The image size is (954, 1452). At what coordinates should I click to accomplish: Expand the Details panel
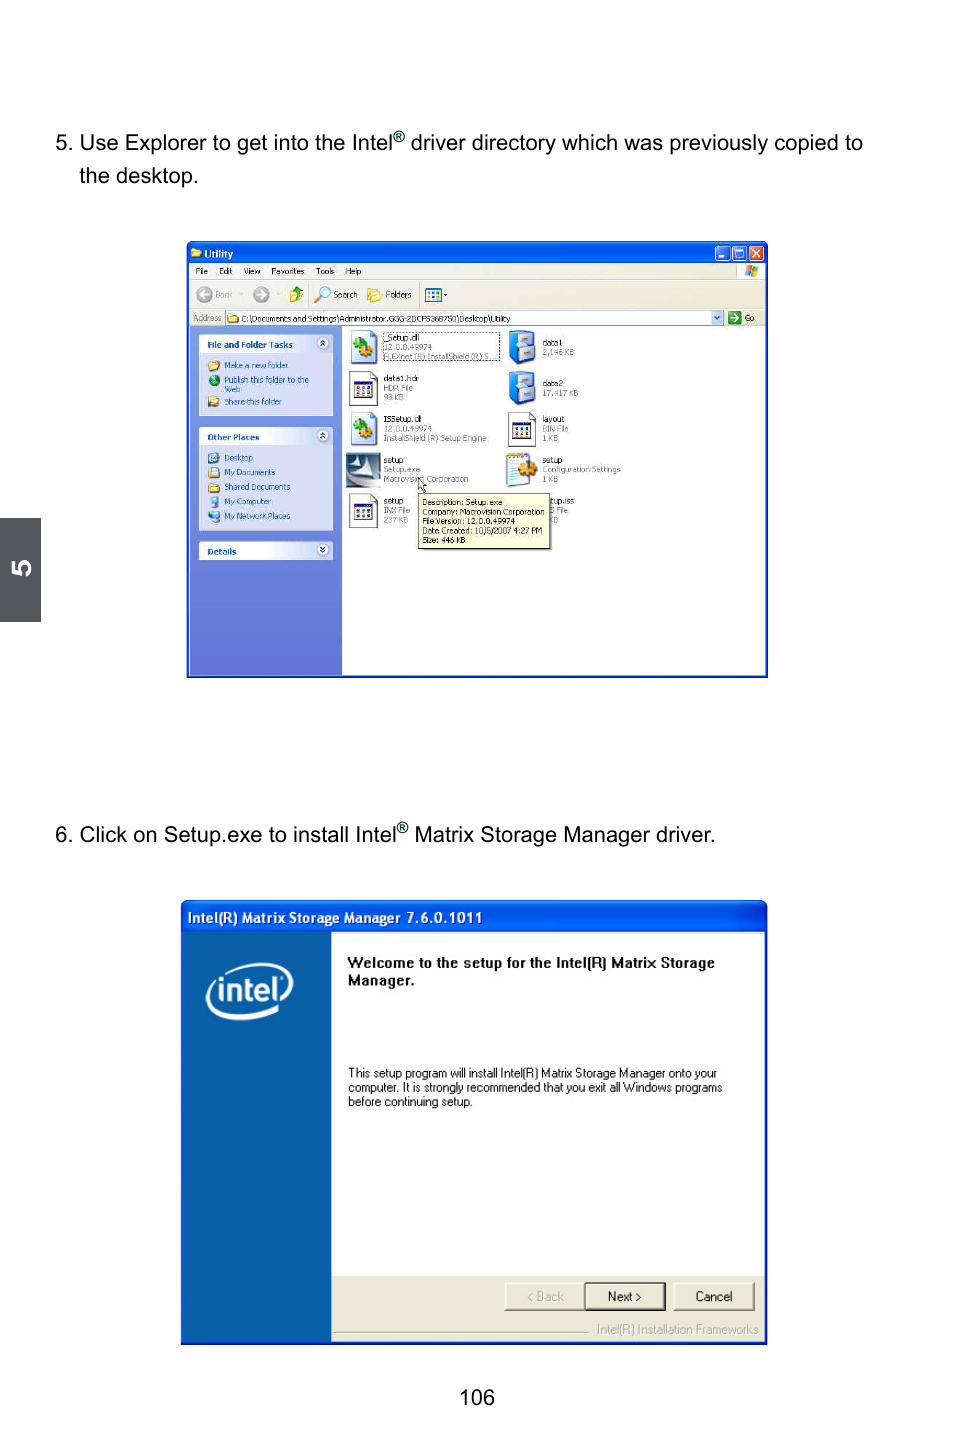pos(323,550)
